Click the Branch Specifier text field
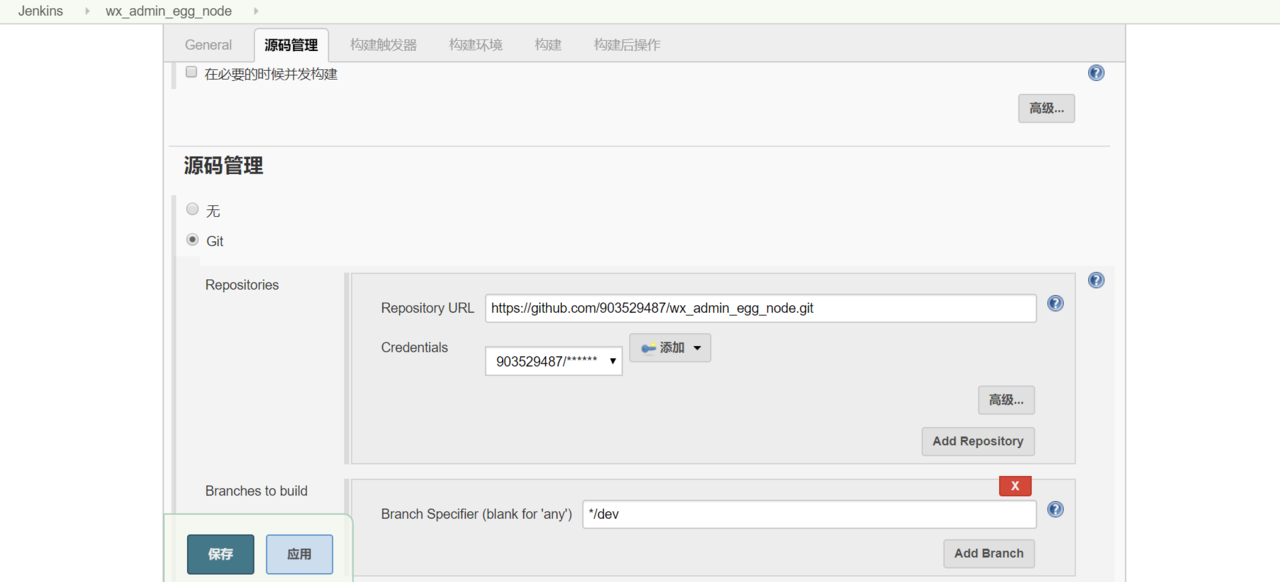 809,514
